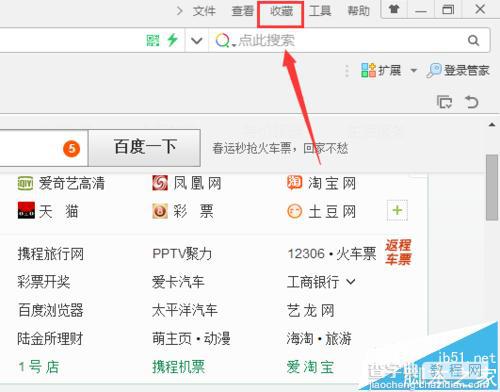Open 天猫 link
The height and width of the screenshot is (392, 500).
tap(59, 212)
